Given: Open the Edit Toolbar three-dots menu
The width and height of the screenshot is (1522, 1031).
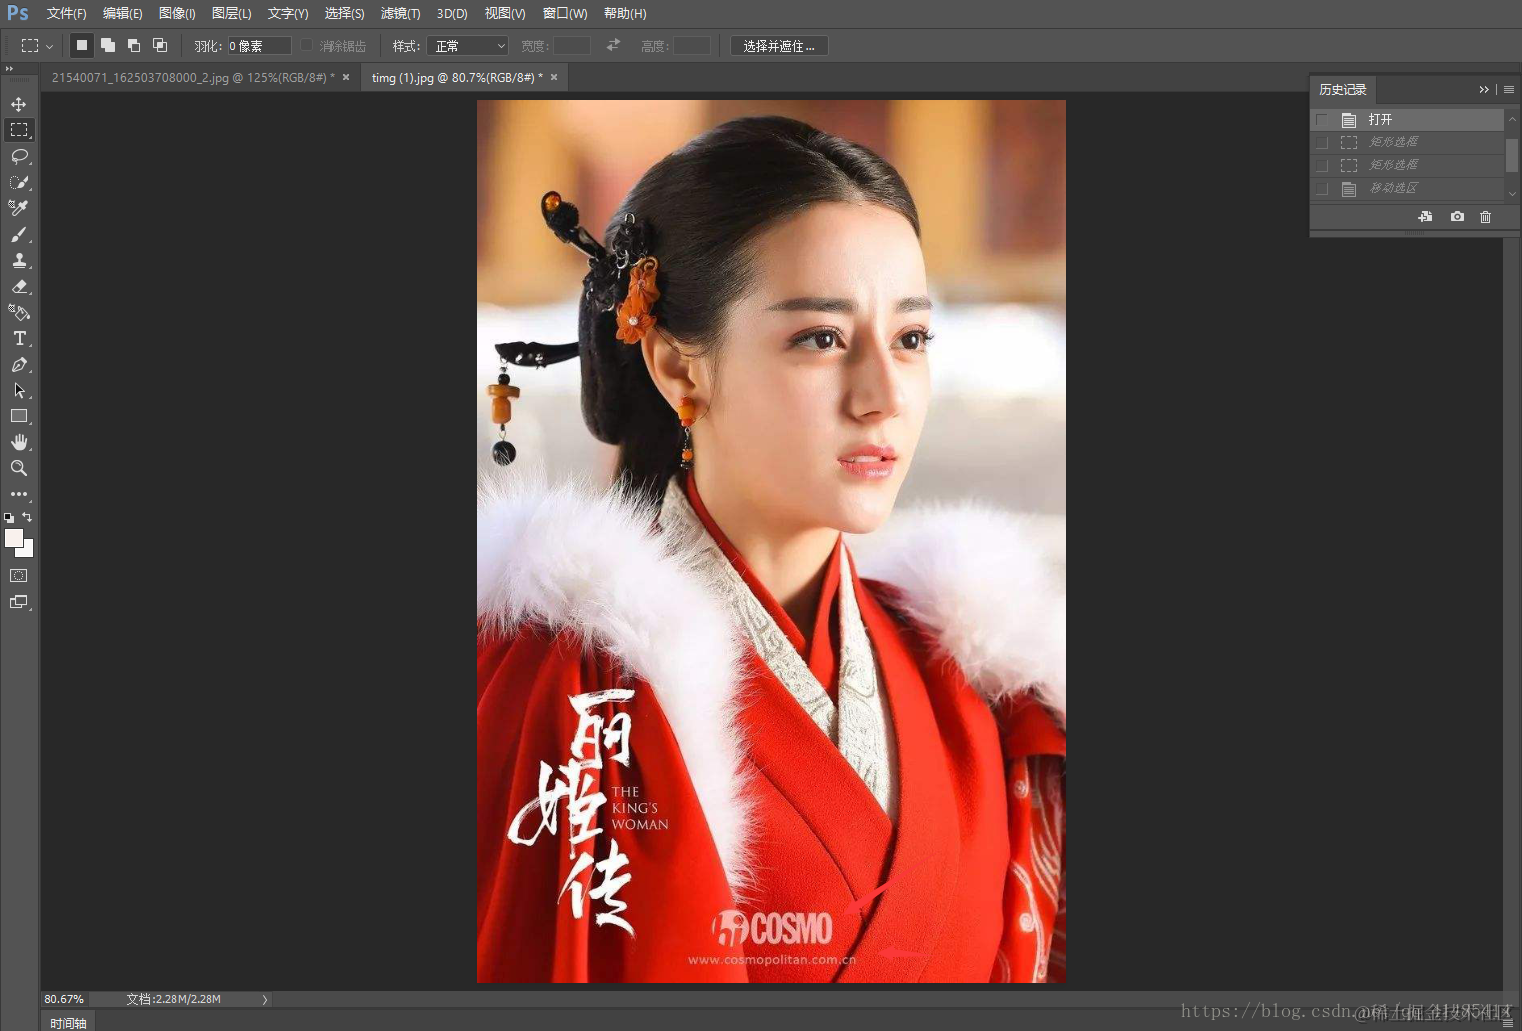Looking at the screenshot, I should click(19, 494).
